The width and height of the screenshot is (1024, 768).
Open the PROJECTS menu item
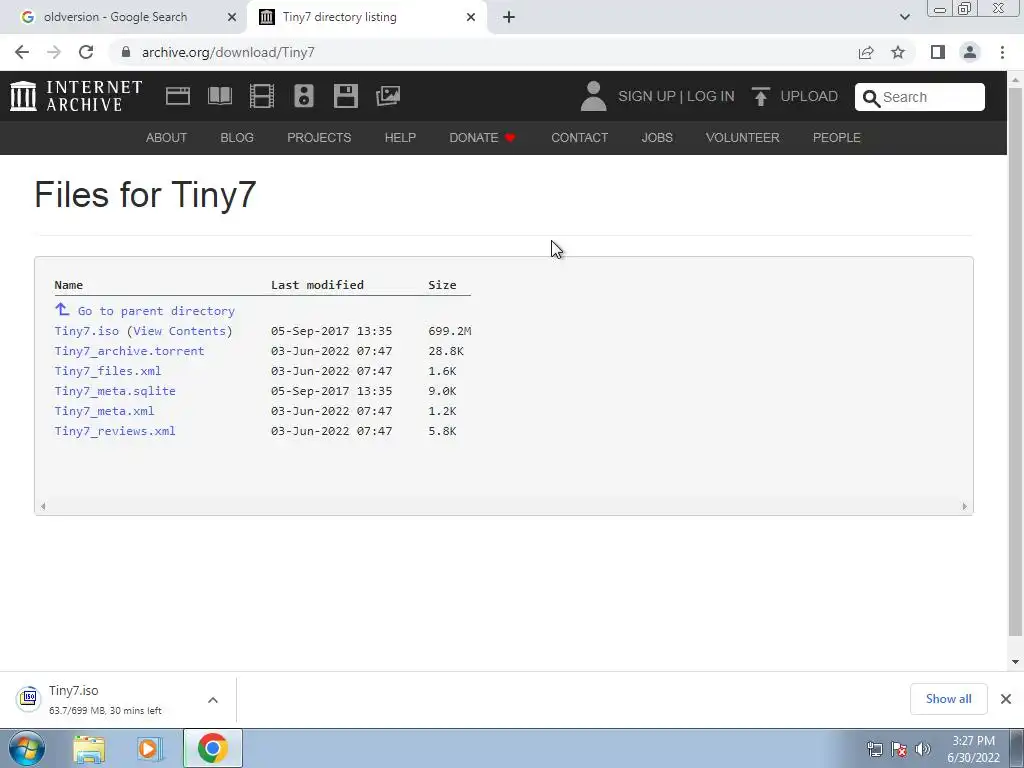(x=319, y=138)
